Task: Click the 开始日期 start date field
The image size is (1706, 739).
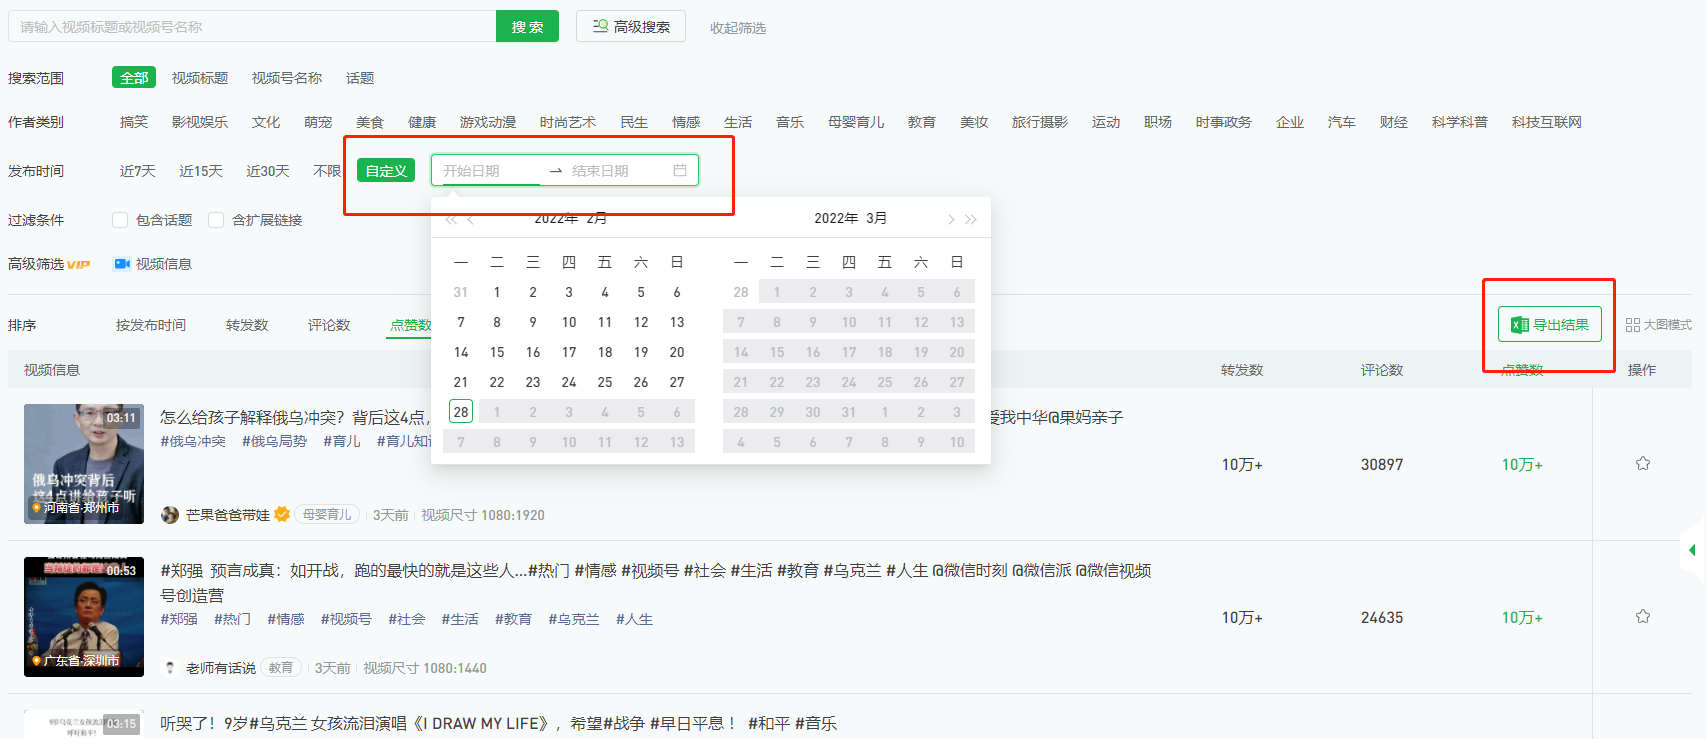Action: 490,171
